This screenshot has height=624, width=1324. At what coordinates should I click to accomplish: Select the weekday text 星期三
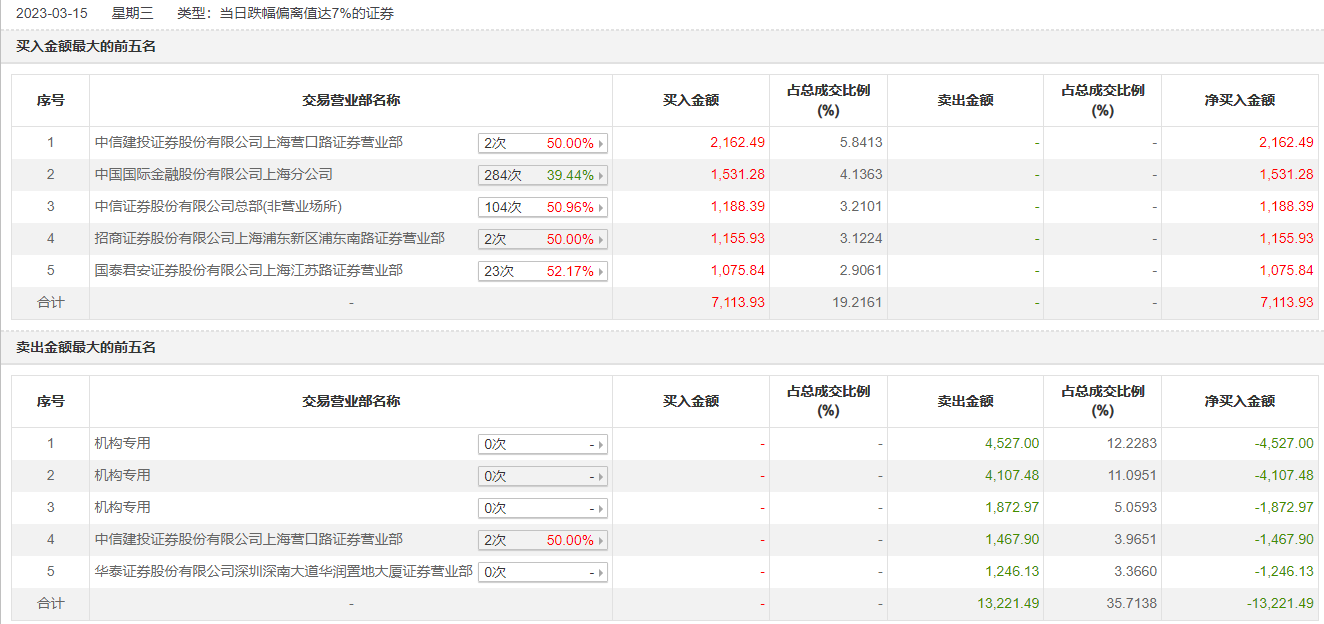point(132,14)
